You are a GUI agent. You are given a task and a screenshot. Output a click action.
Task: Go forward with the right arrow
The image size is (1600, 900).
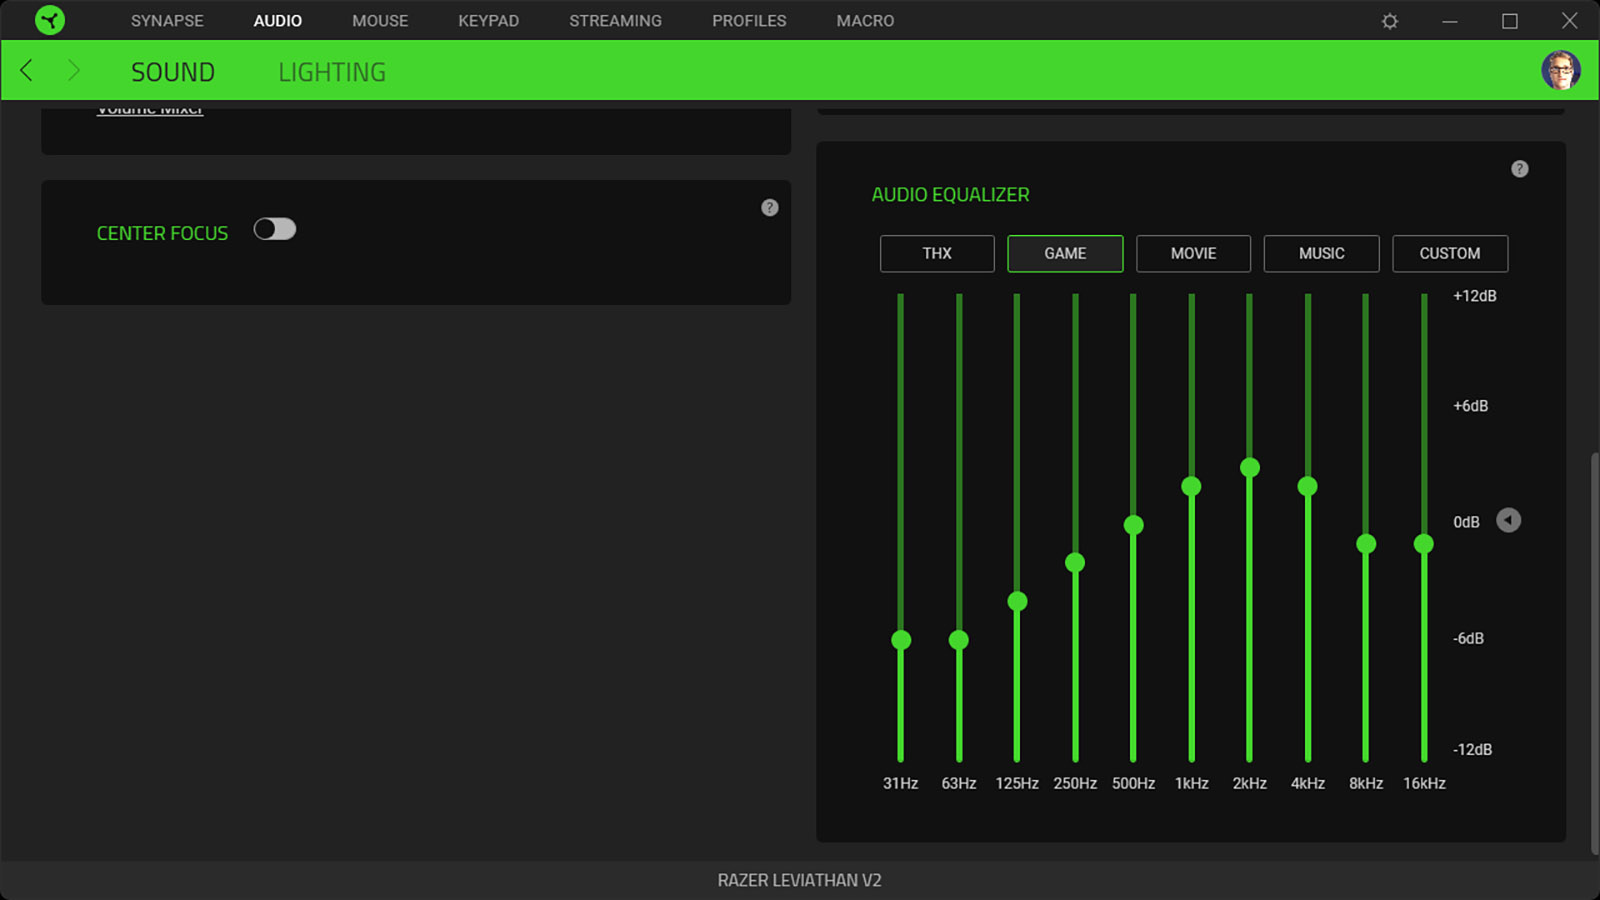click(x=73, y=70)
